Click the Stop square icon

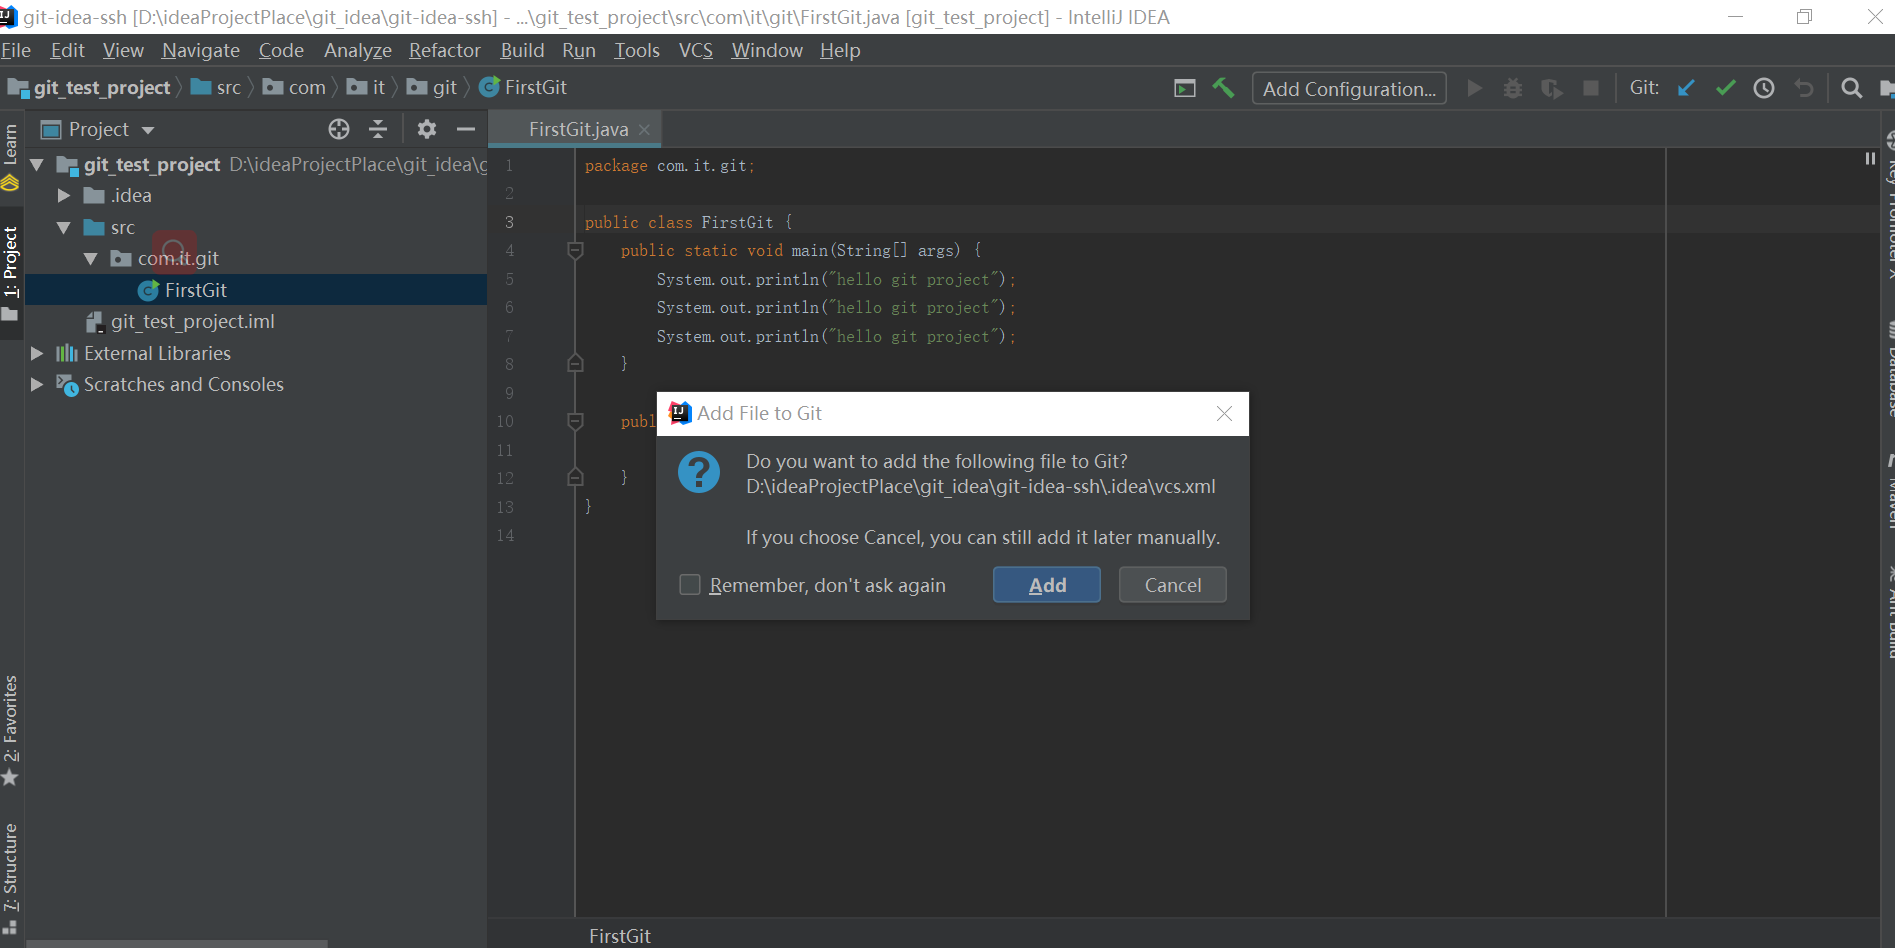1591,88
